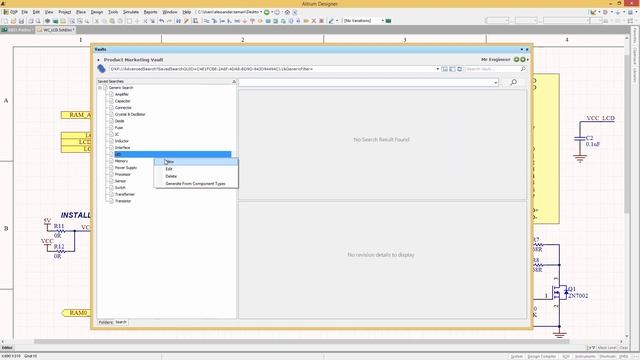Open the File menu
Screen dimensions: 640x360
[24, 12]
